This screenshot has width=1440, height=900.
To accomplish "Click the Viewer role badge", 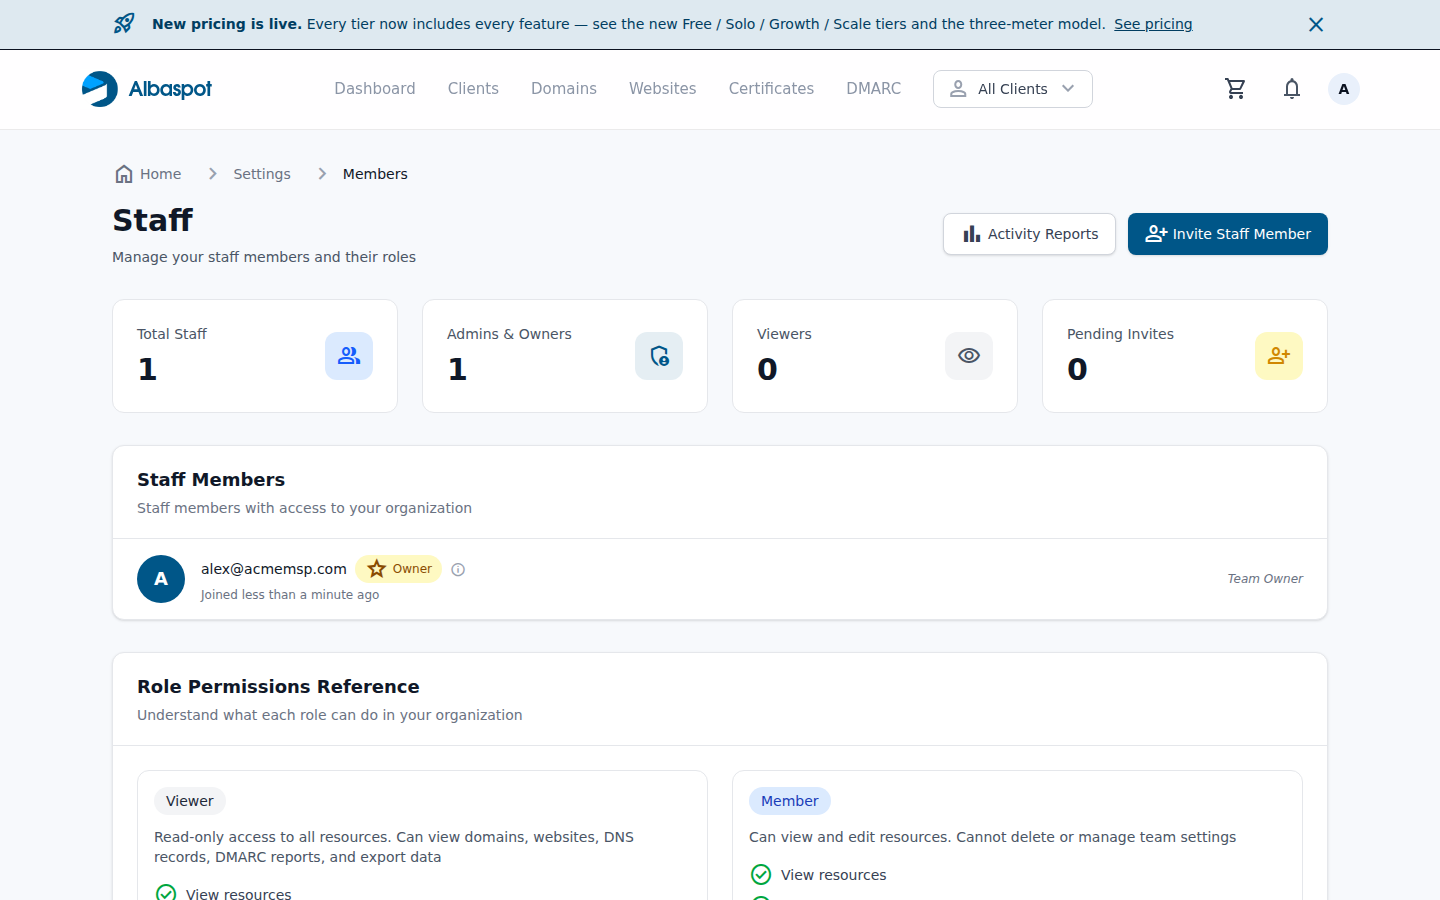I will [190, 801].
